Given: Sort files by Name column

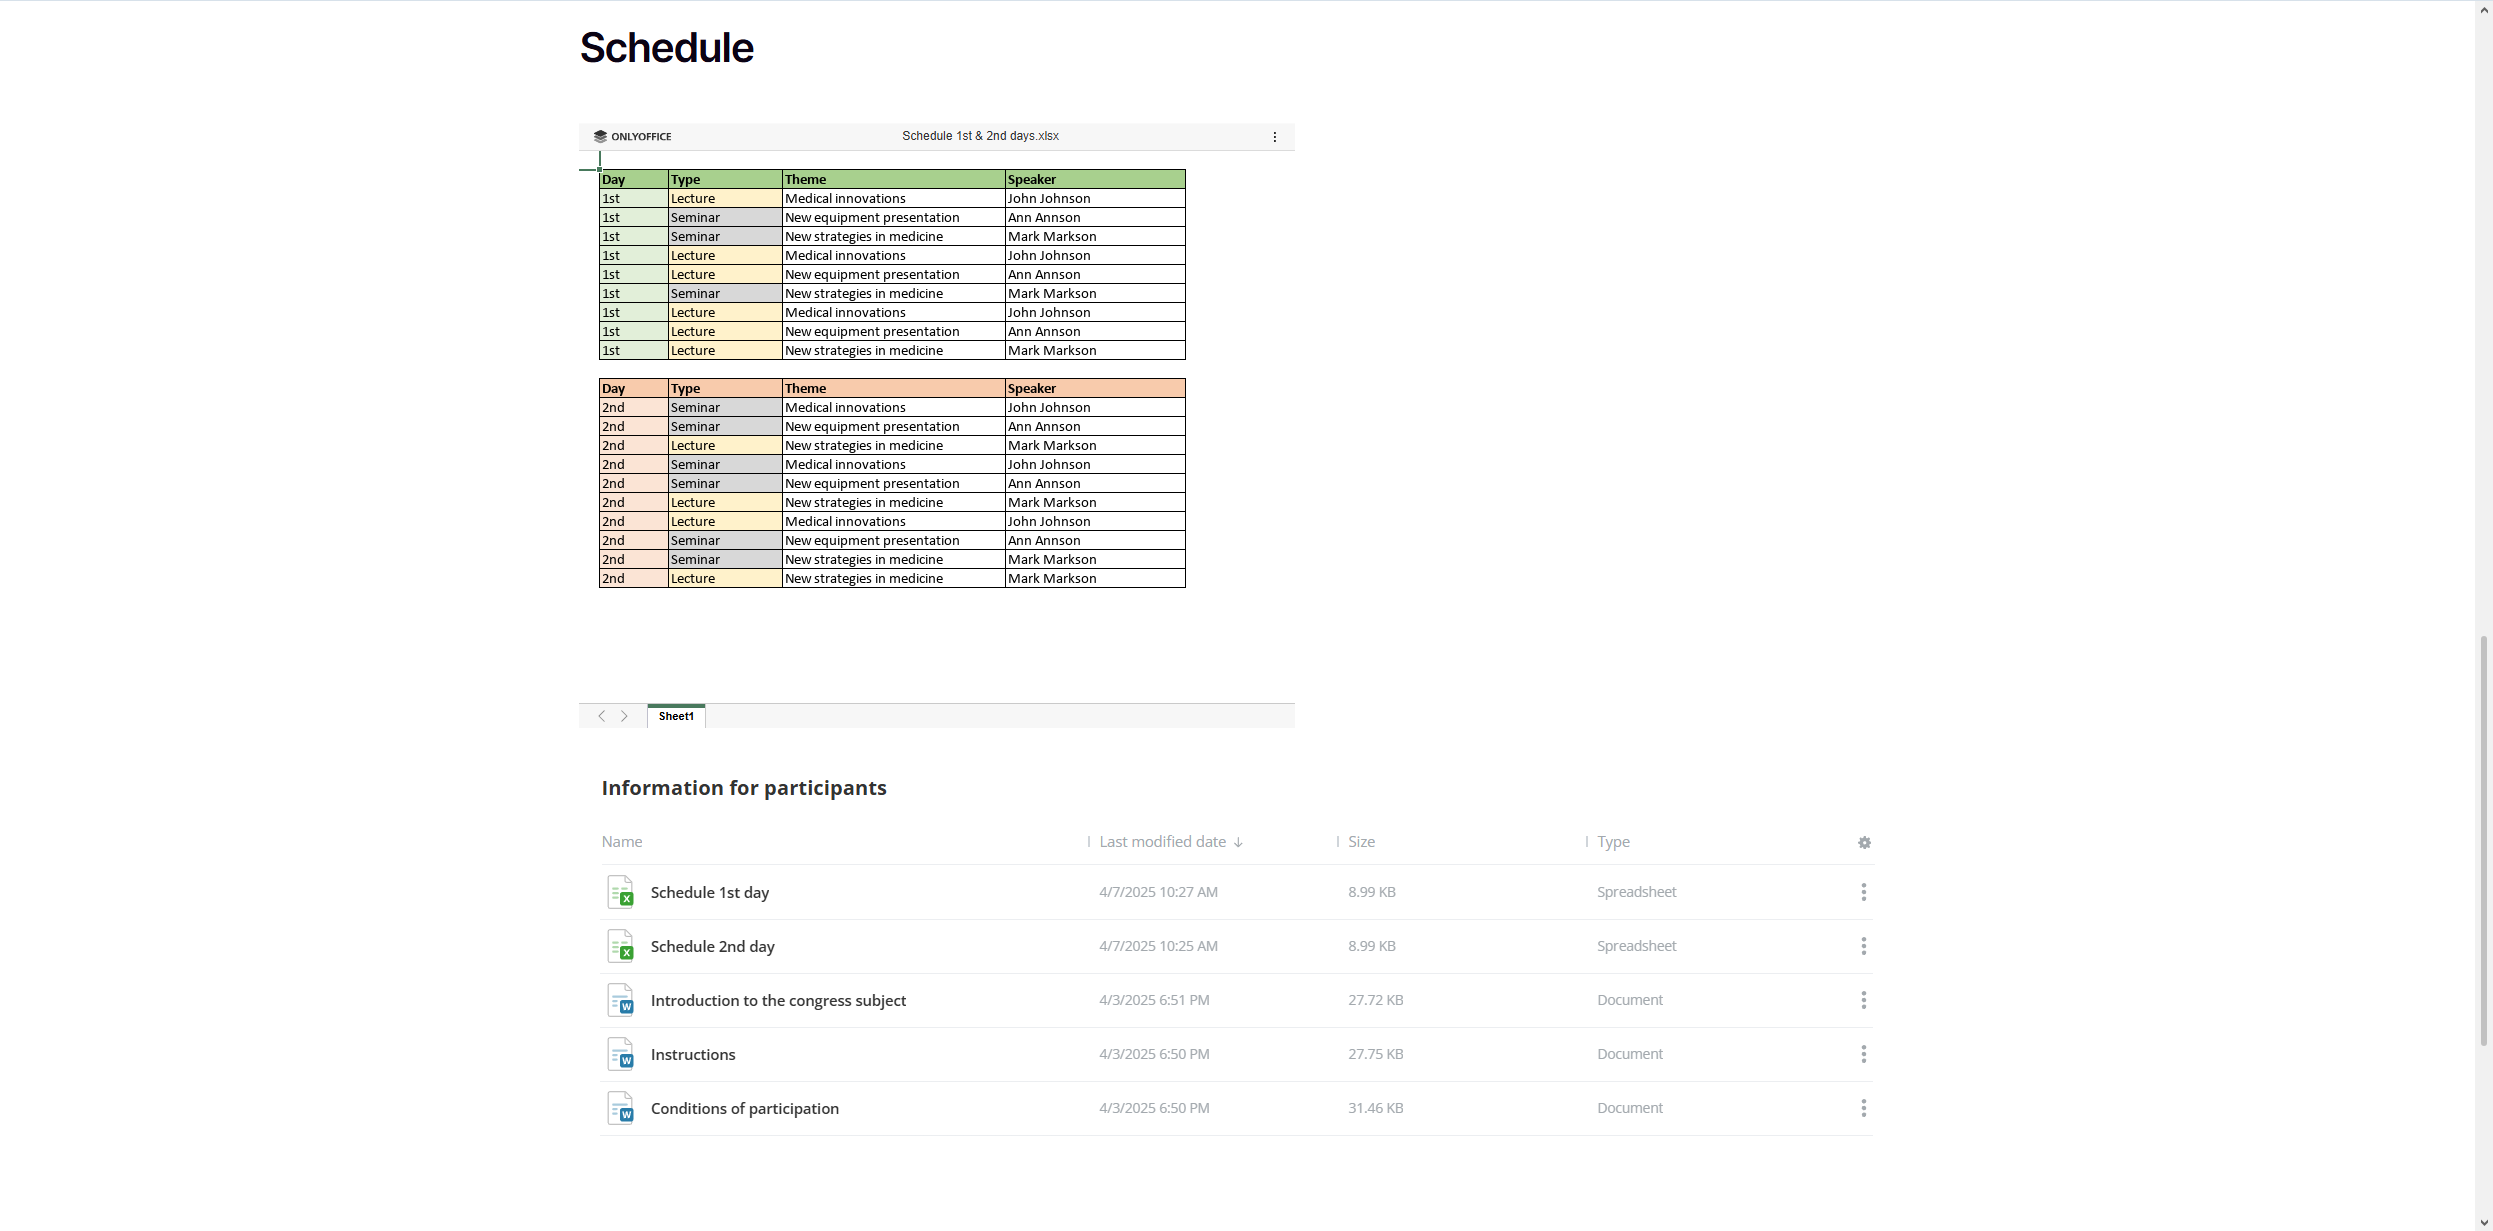Looking at the screenshot, I should pos(622,842).
